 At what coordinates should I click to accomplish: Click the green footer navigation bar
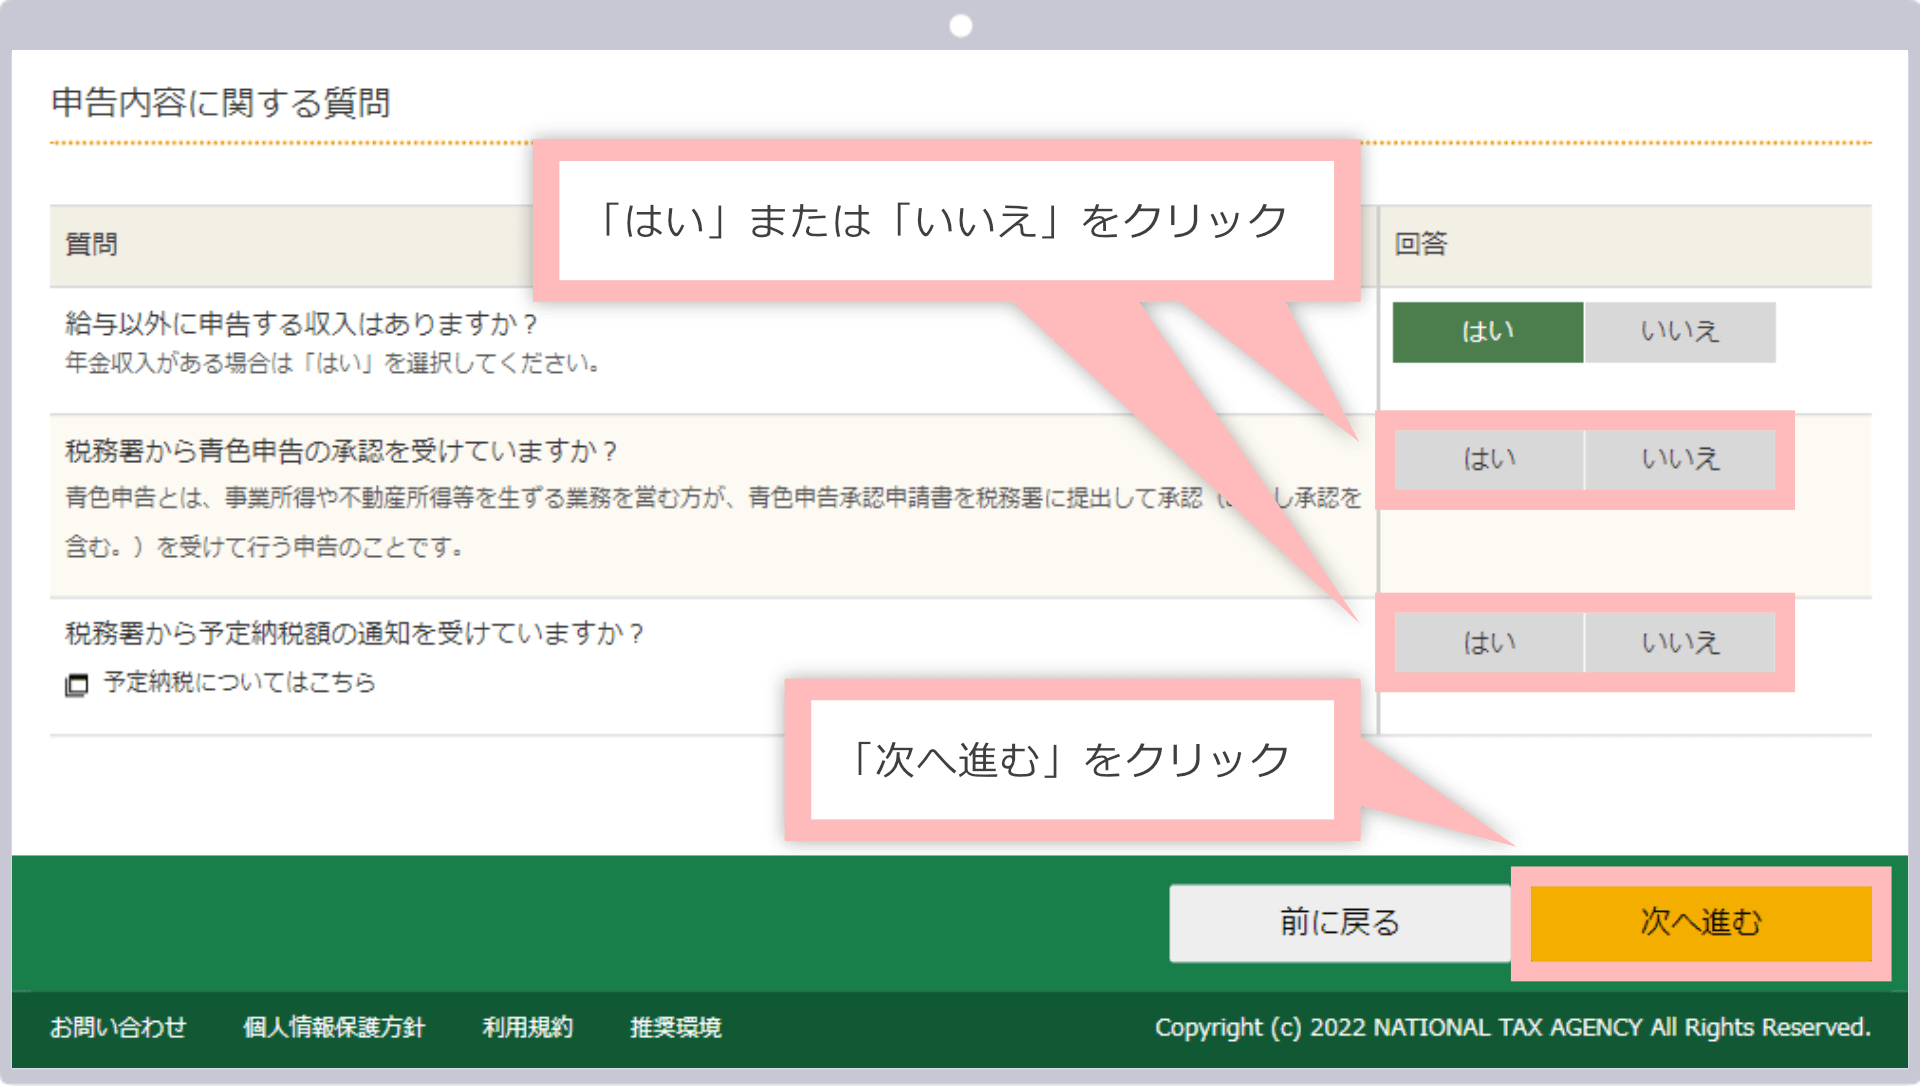coord(600,922)
